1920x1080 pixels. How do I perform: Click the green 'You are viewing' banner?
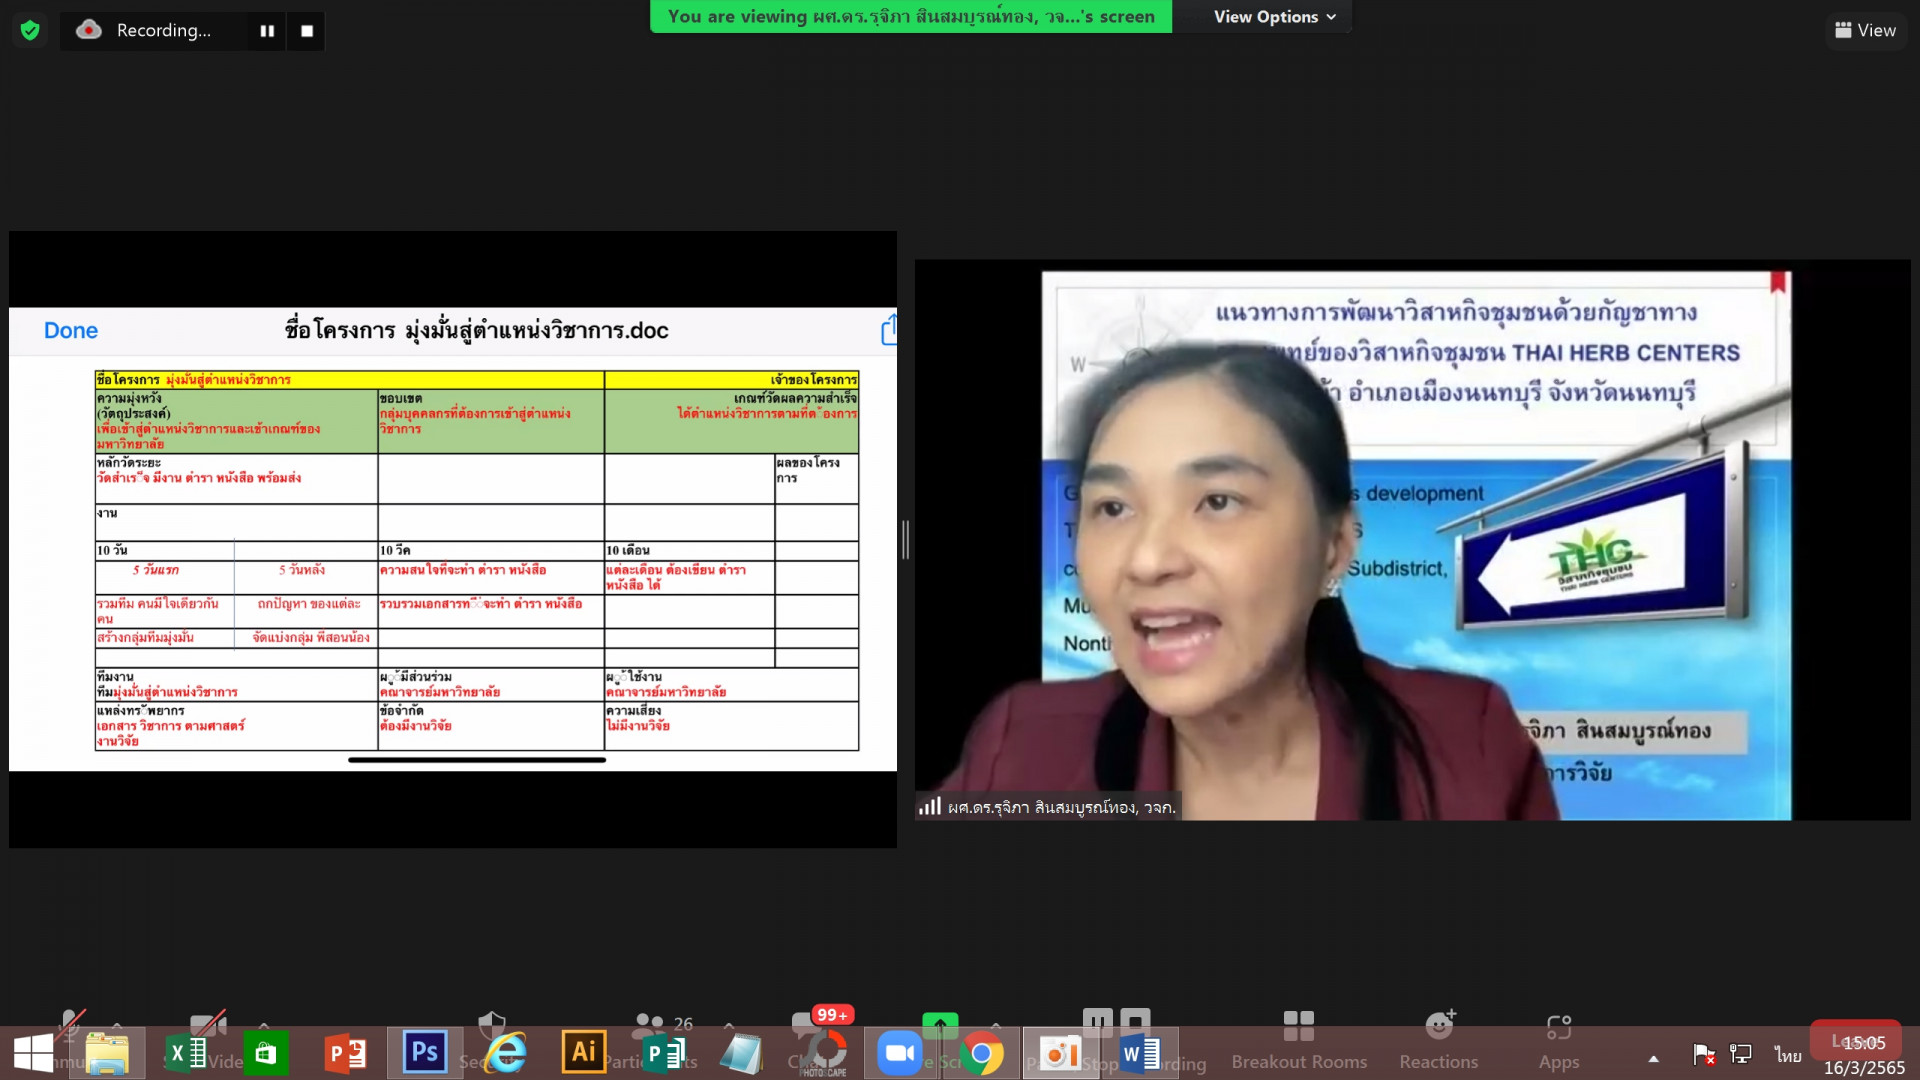pyautogui.click(x=911, y=17)
